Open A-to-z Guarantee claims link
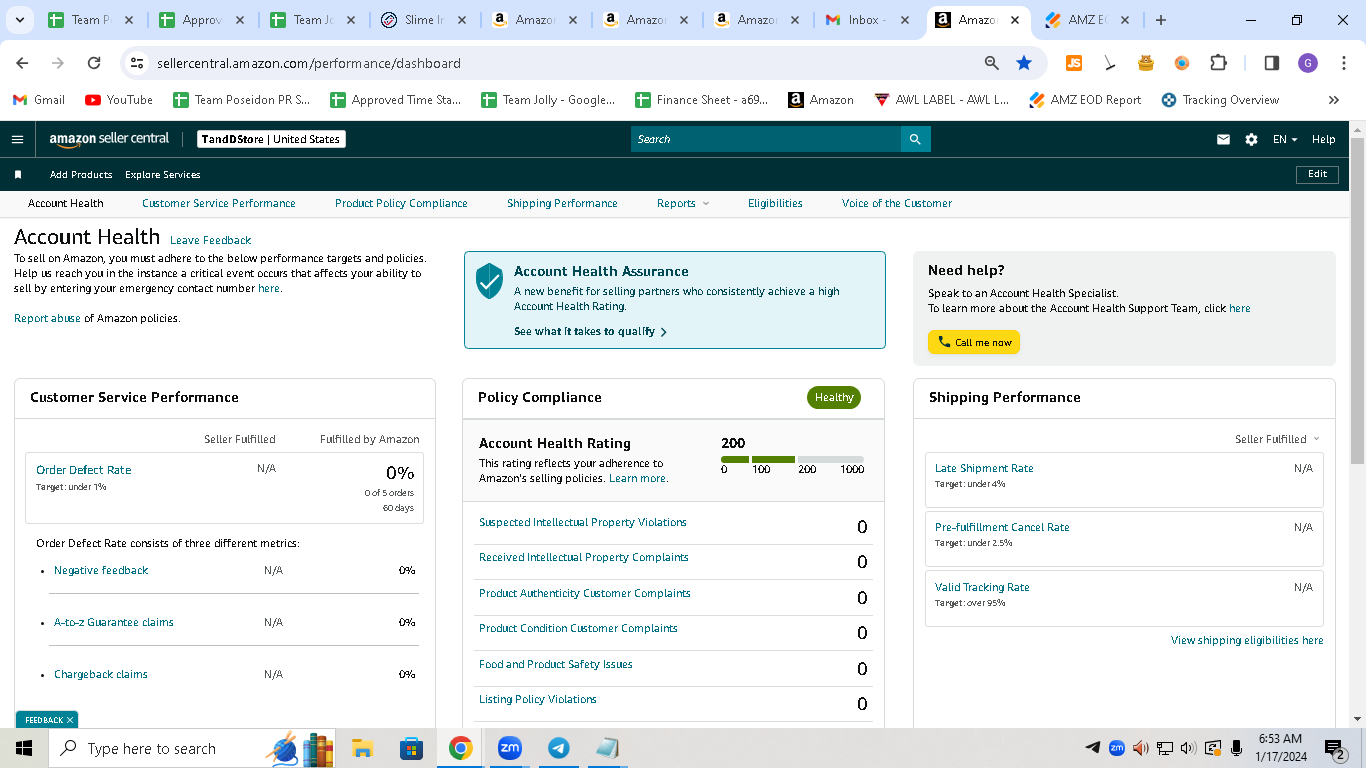 (x=114, y=622)
